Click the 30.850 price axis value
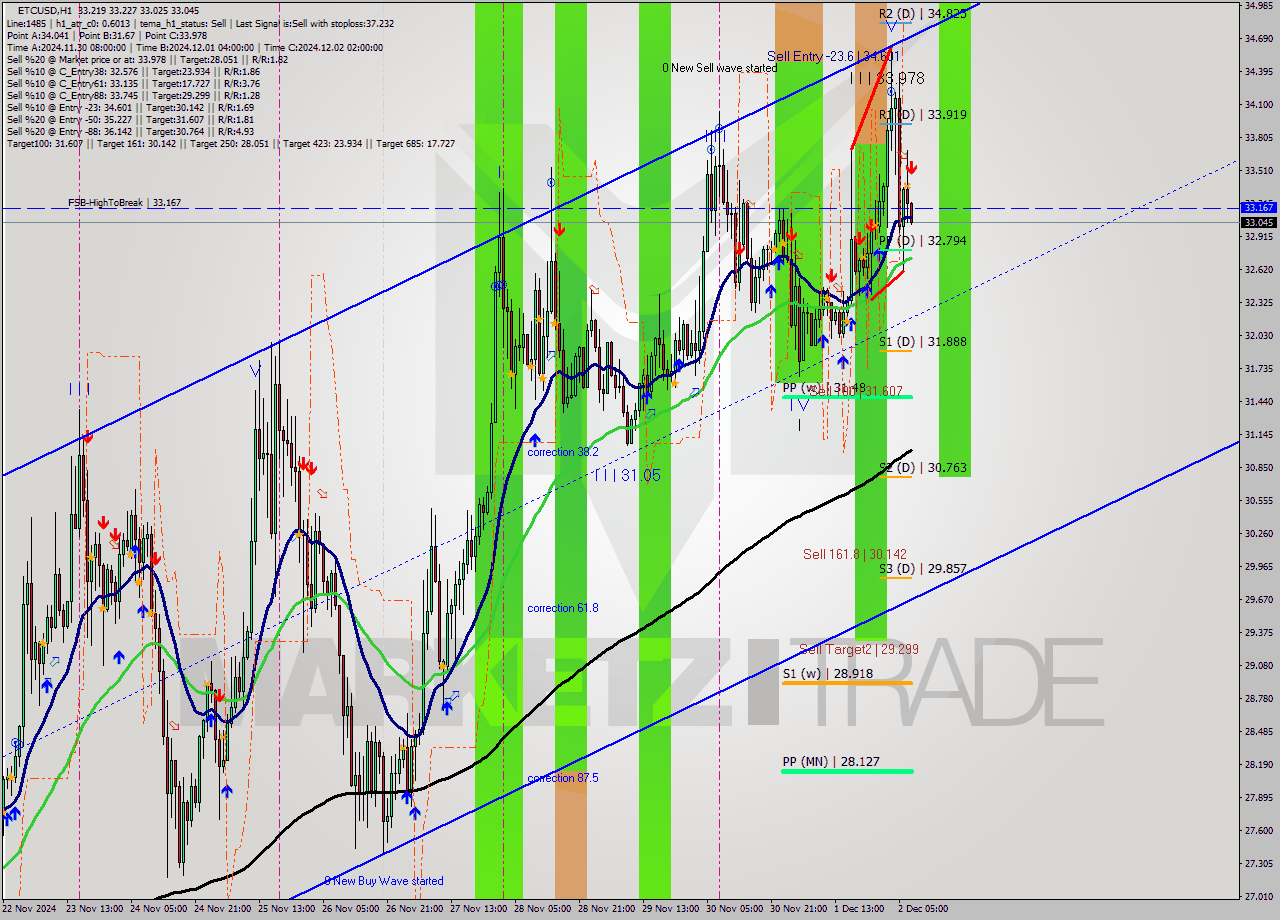Viewport: 1280px width, 920px height. pos(1258,468)
